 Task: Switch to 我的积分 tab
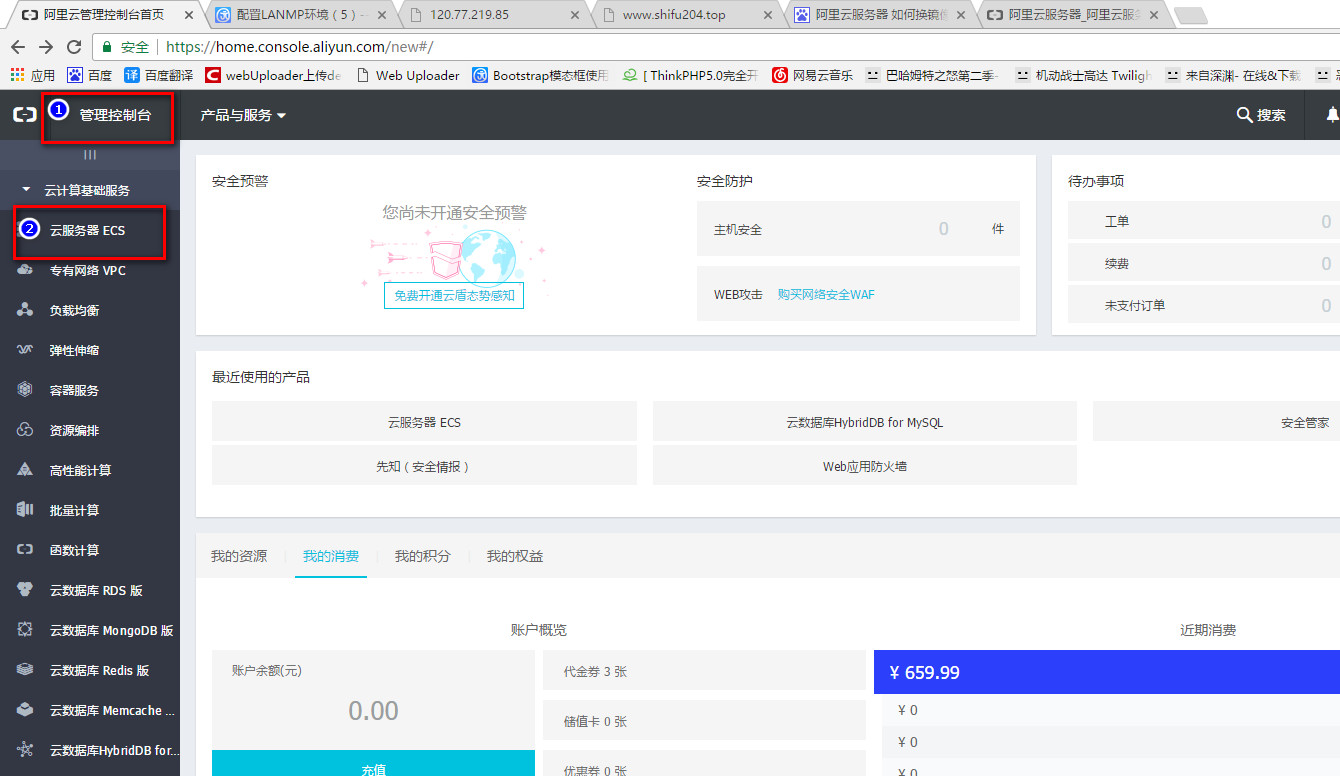click(422, 556)
